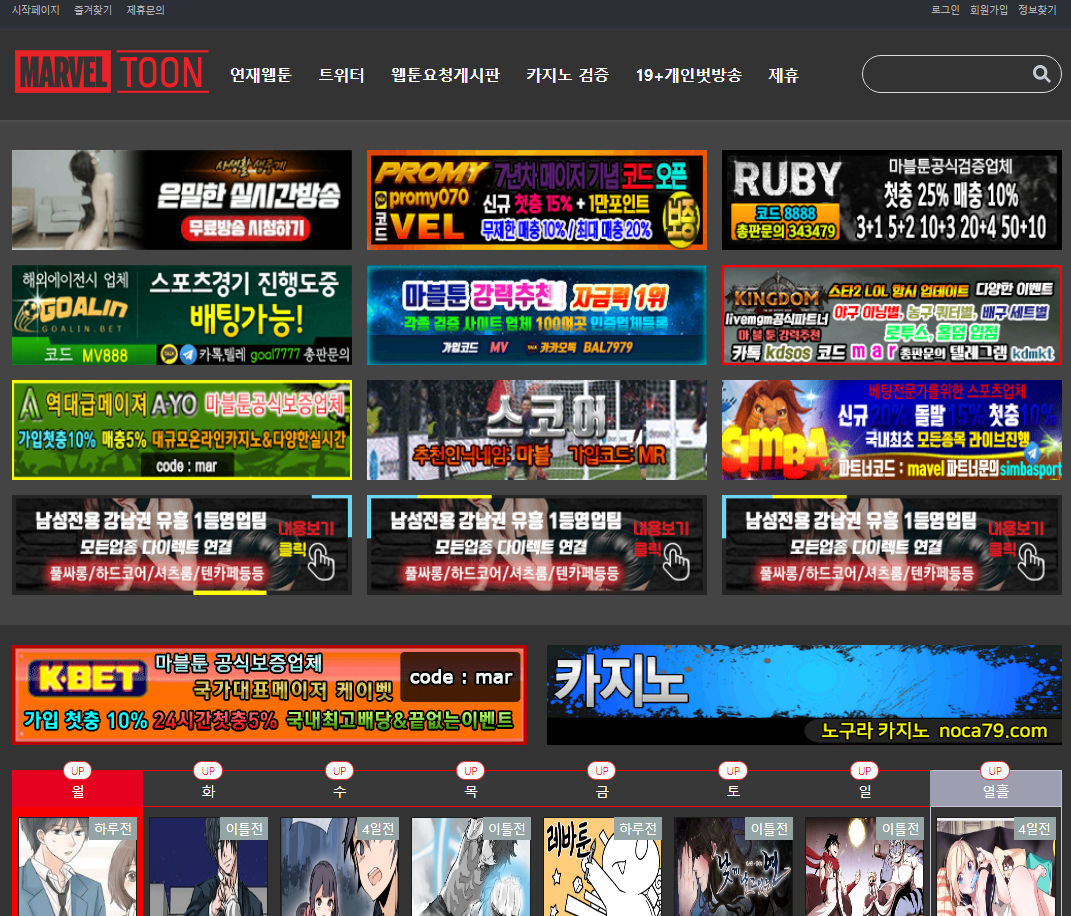Click the search magnifier icon
Viewport: 1071px width, 916px height.
point(1041,74)
